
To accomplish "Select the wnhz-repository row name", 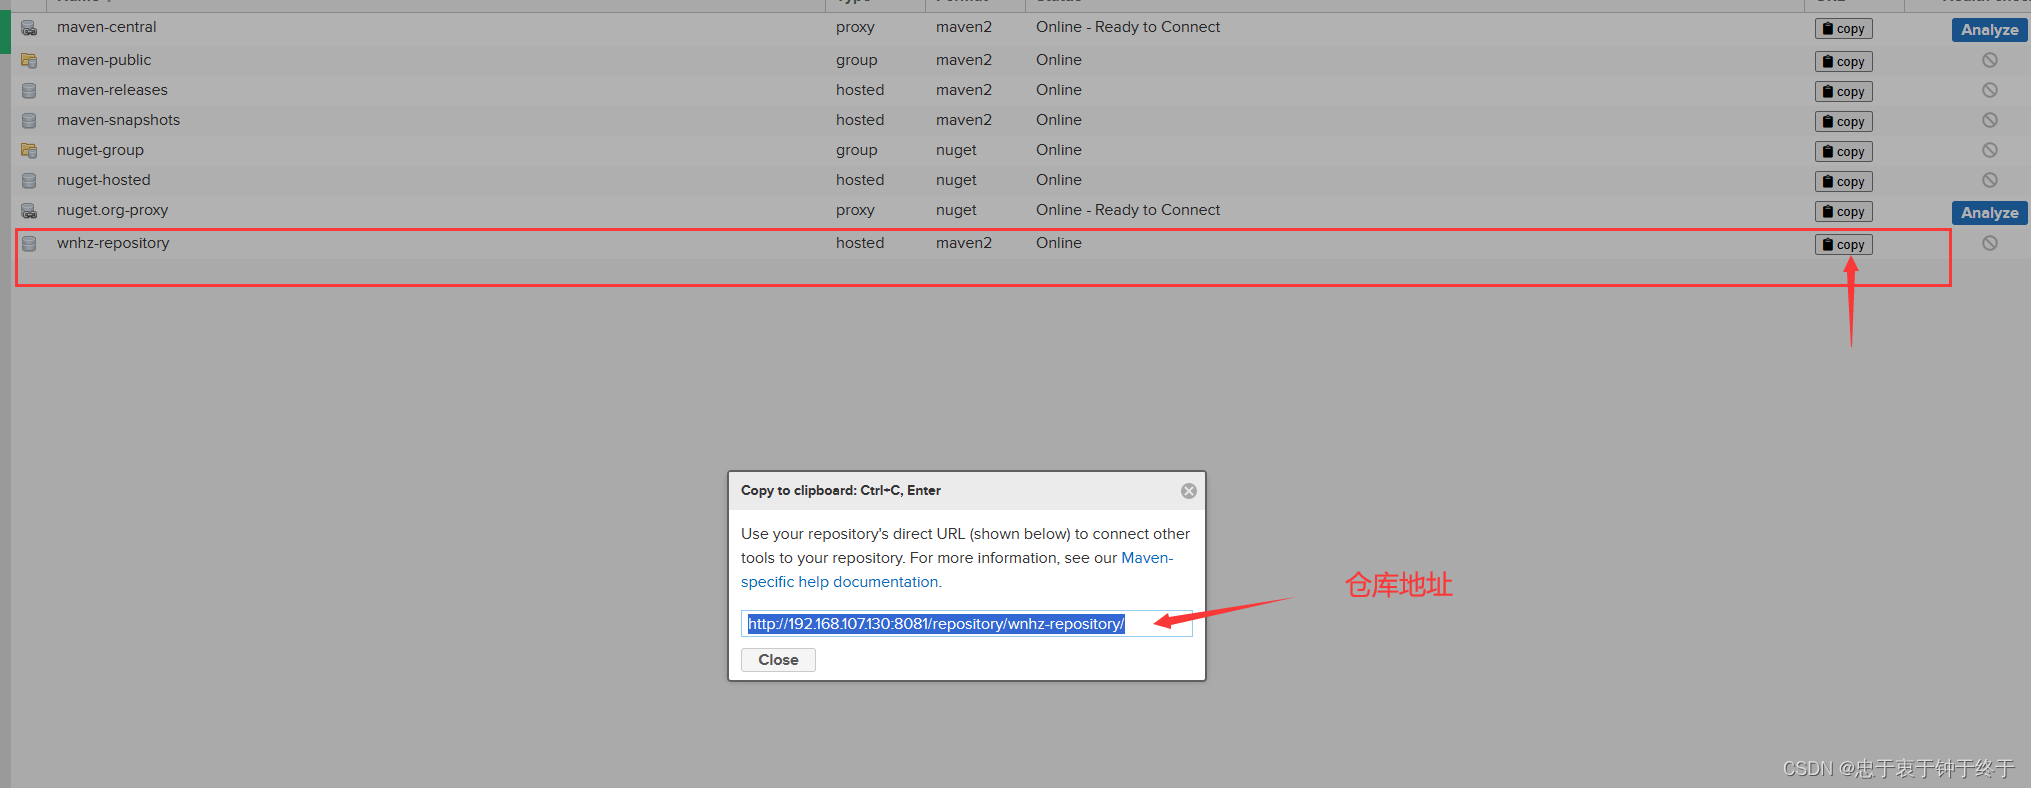I will pos(113,243).
